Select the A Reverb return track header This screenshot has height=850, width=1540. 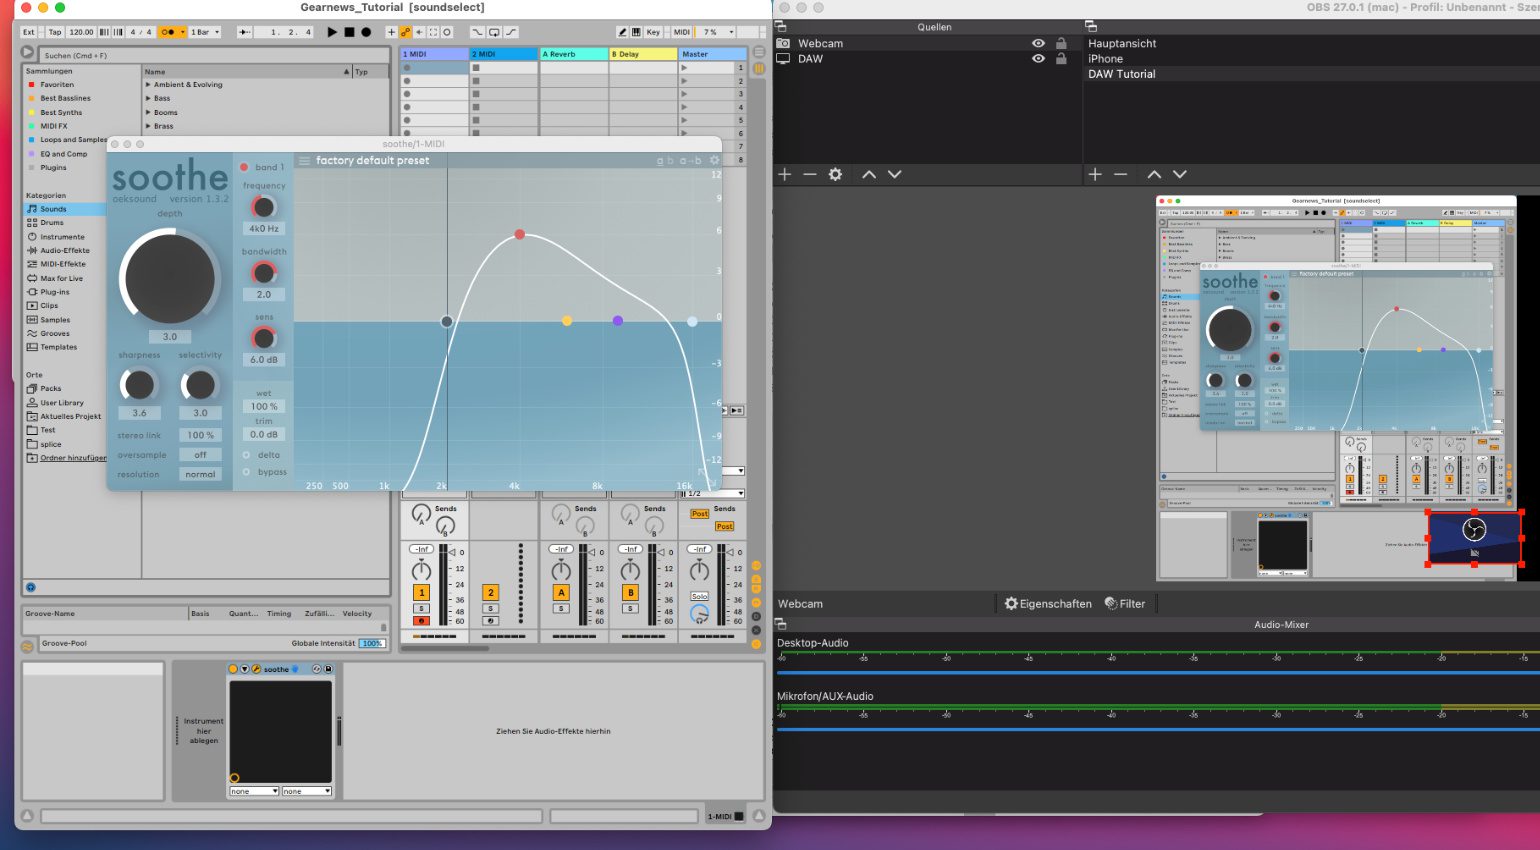(x=574, y=54)
